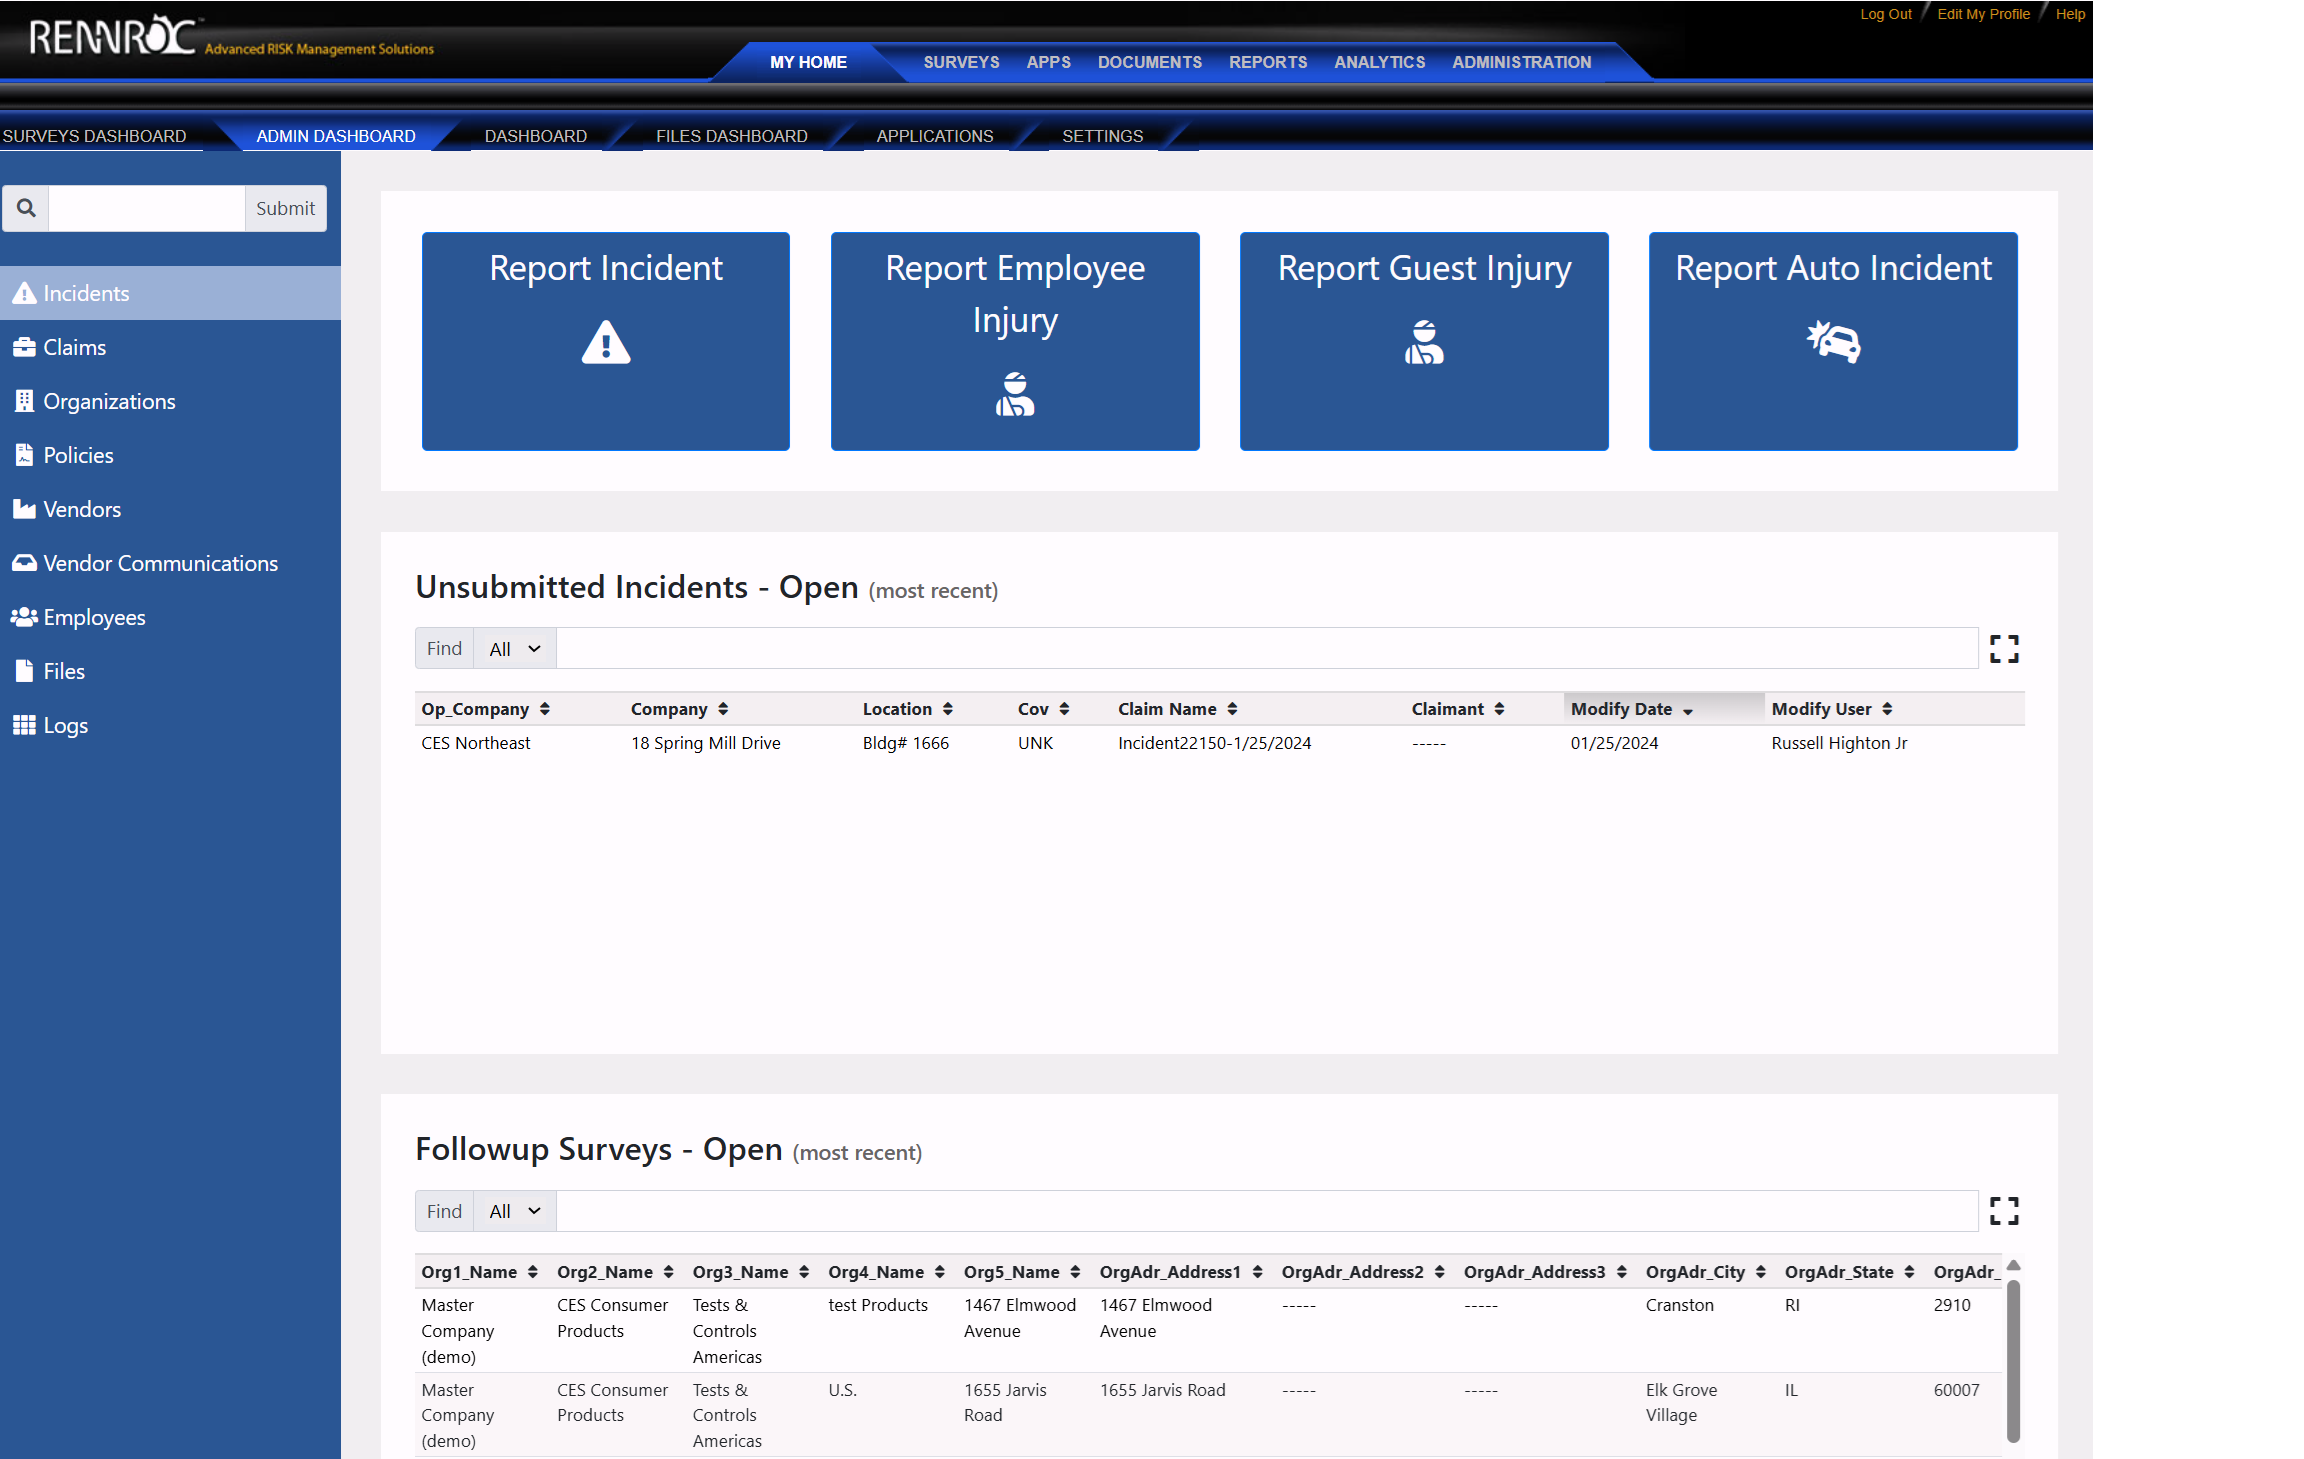The image size is (2304, 1459).
Task: Open the SURVEYS top menu
Action: tap(961, 62)
